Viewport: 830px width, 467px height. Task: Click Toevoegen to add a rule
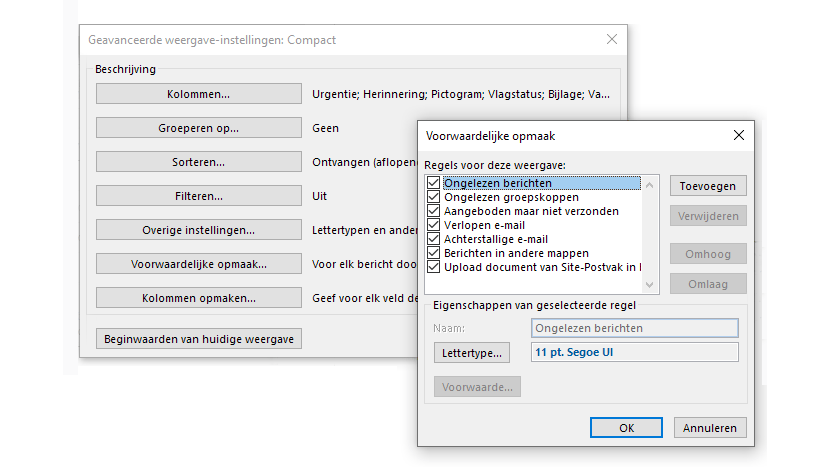[708, 186]
